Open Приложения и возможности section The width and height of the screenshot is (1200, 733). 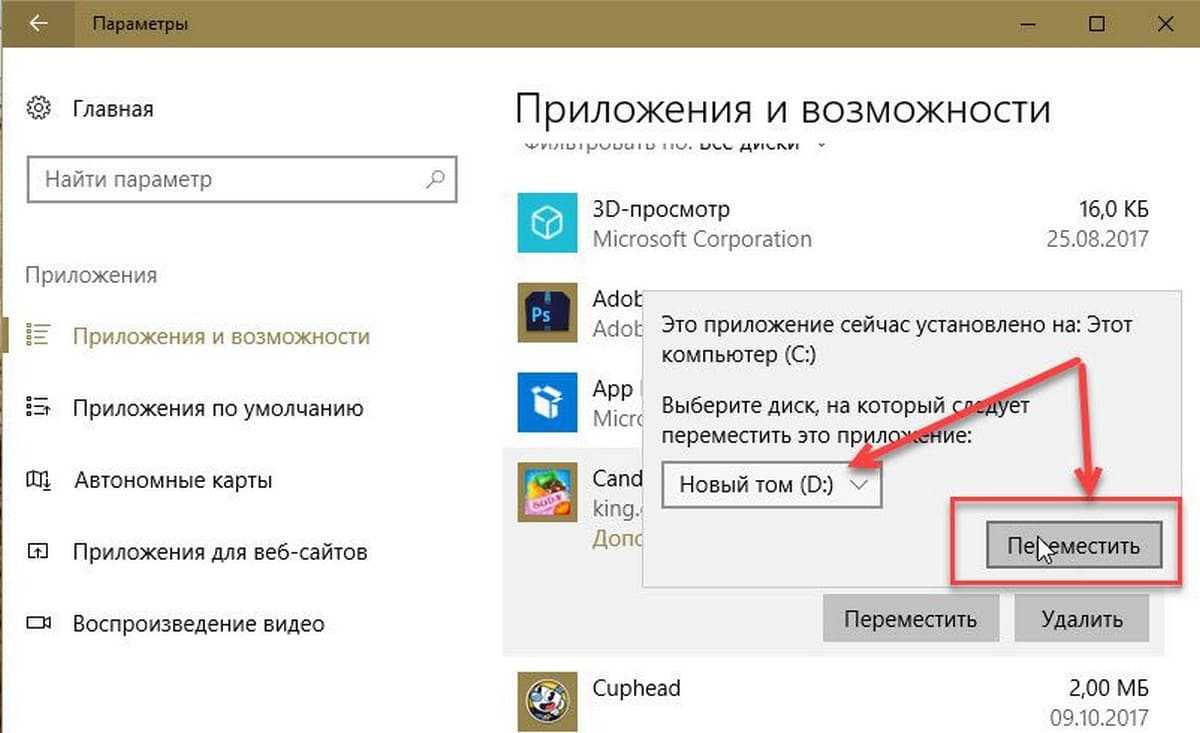tap(221, 337)
